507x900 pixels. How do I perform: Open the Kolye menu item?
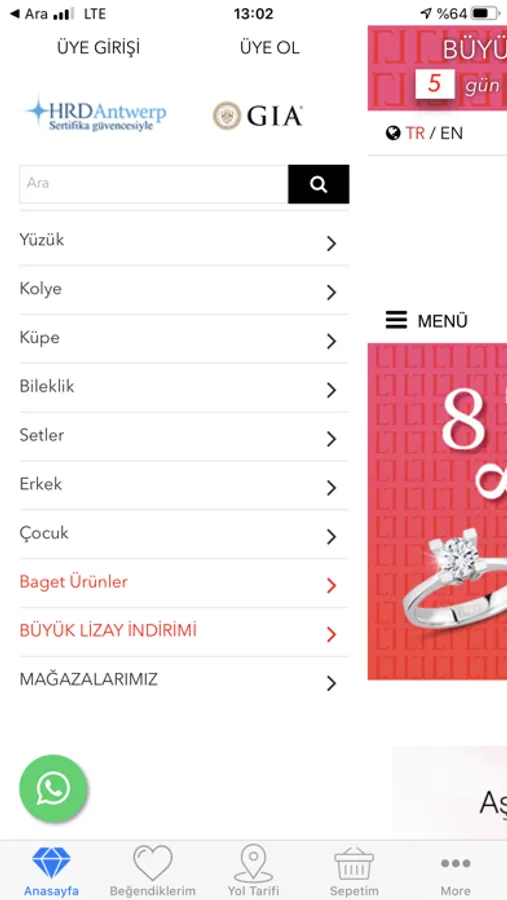[x=184, y=290]
